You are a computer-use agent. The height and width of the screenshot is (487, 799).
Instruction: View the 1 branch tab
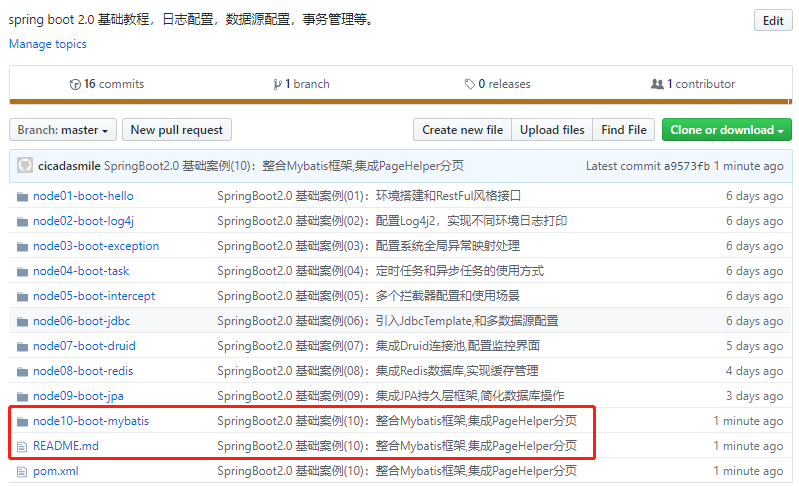coord(302,84)
